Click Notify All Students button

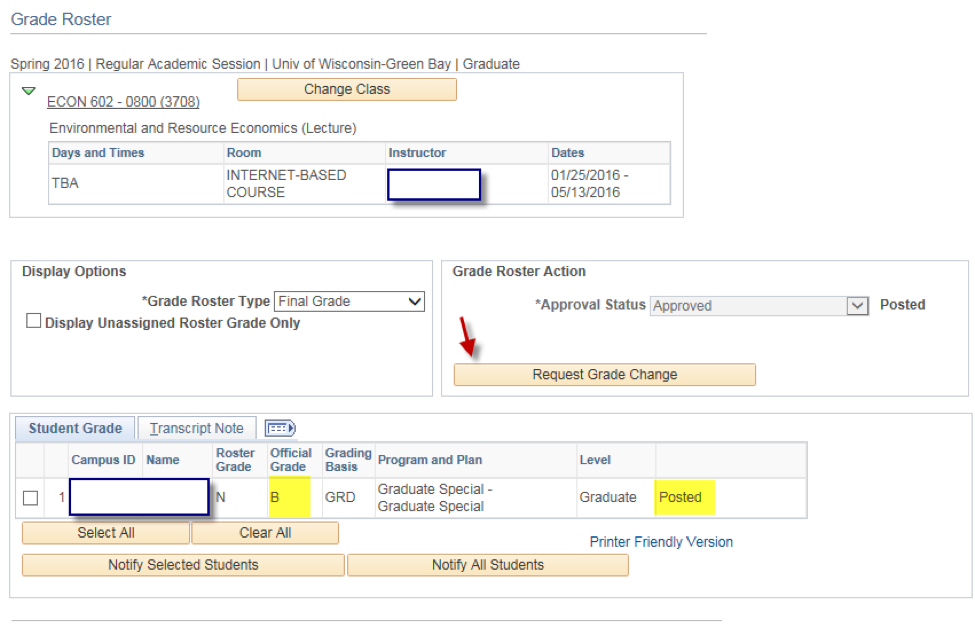488,565
